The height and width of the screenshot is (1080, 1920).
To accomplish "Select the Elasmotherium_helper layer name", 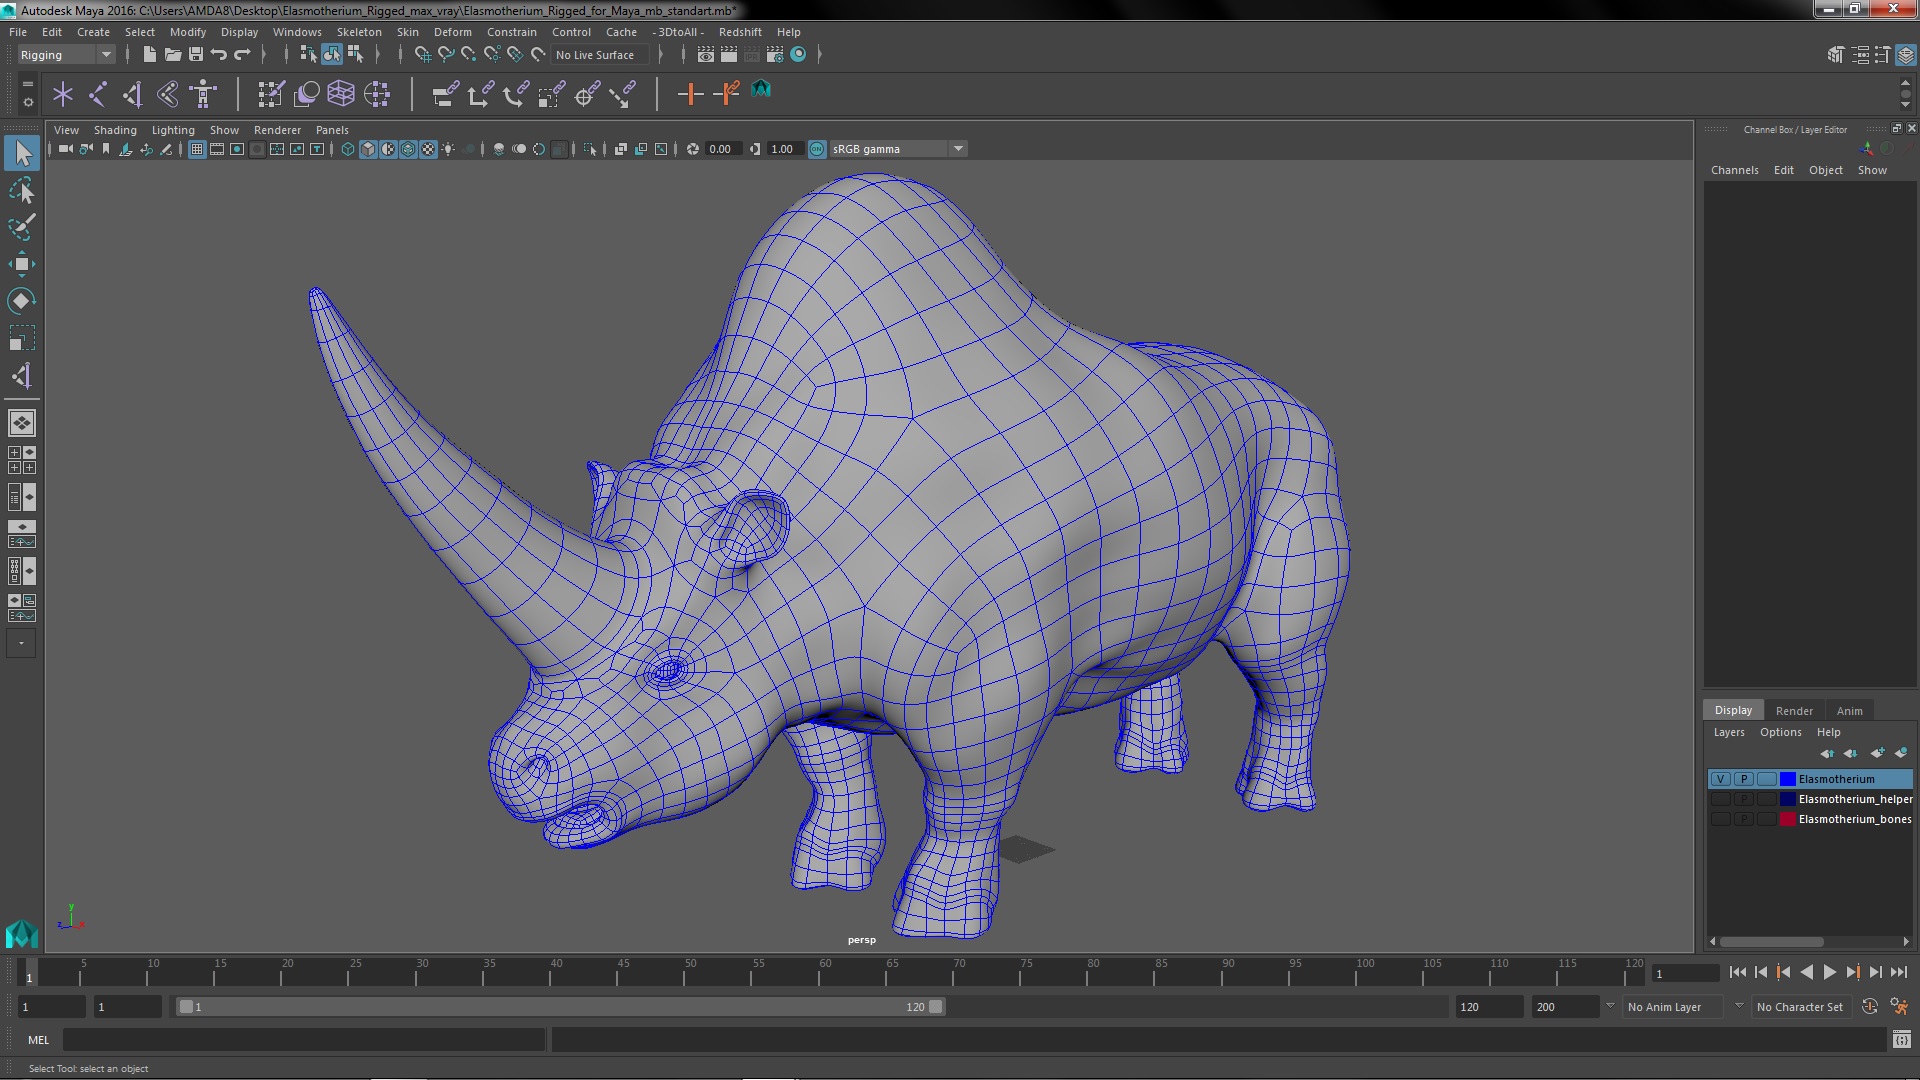I will pos(1855,799).
